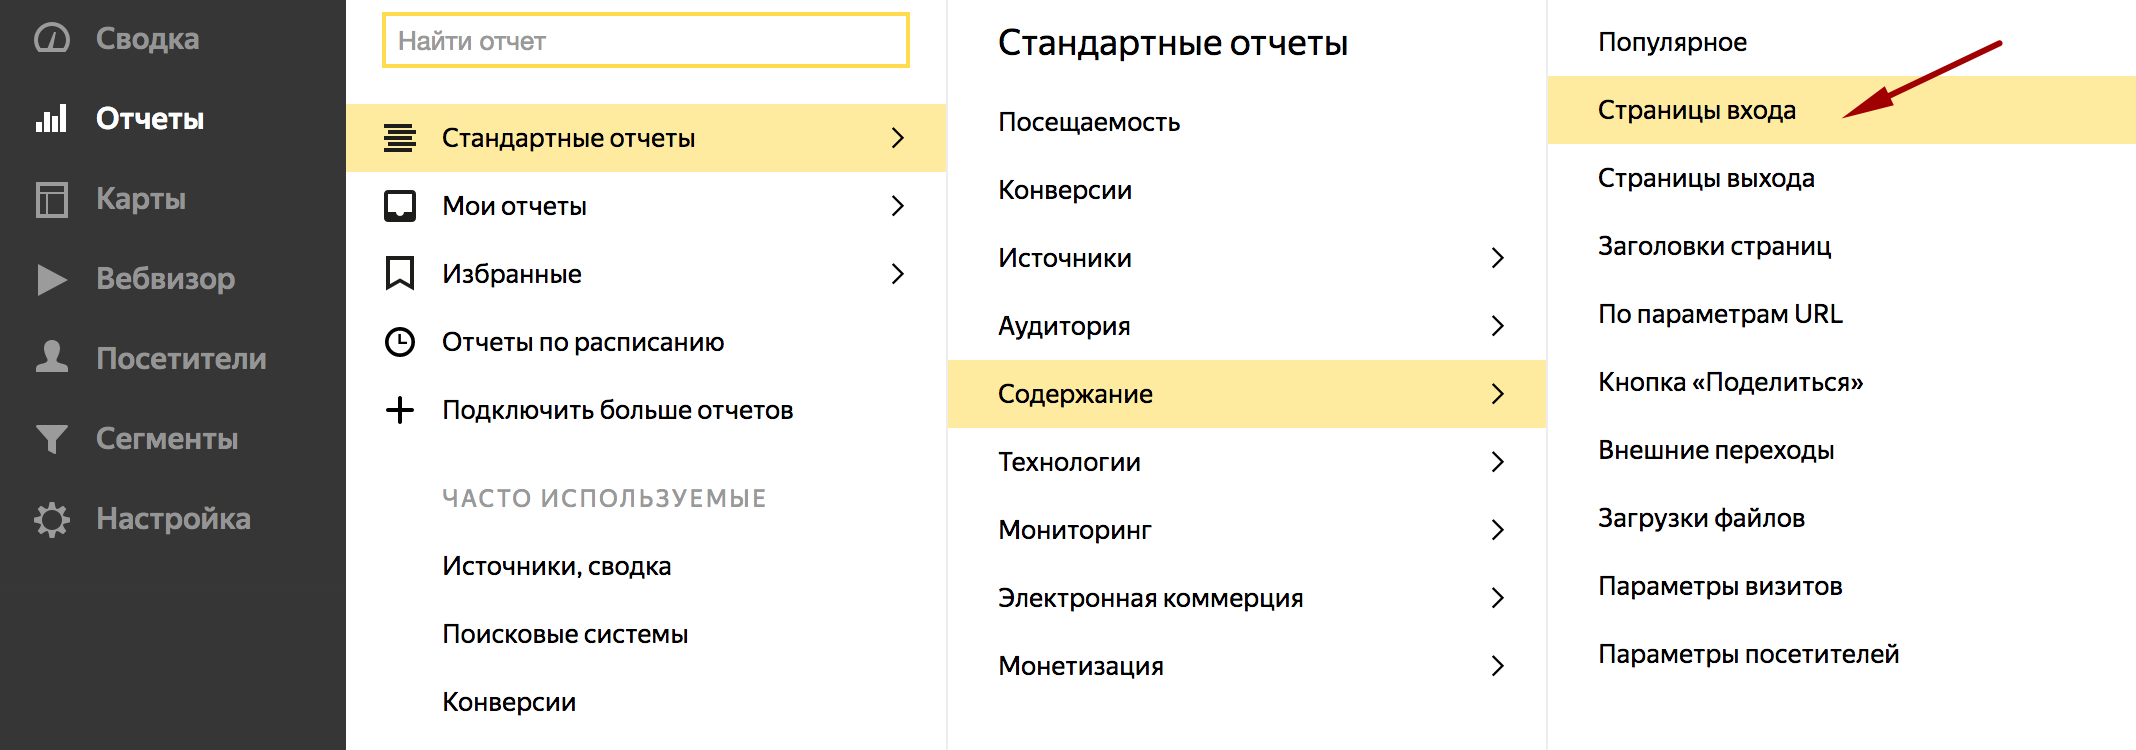
Task: Click the Посетители person icon
Action: pos(52,357)
